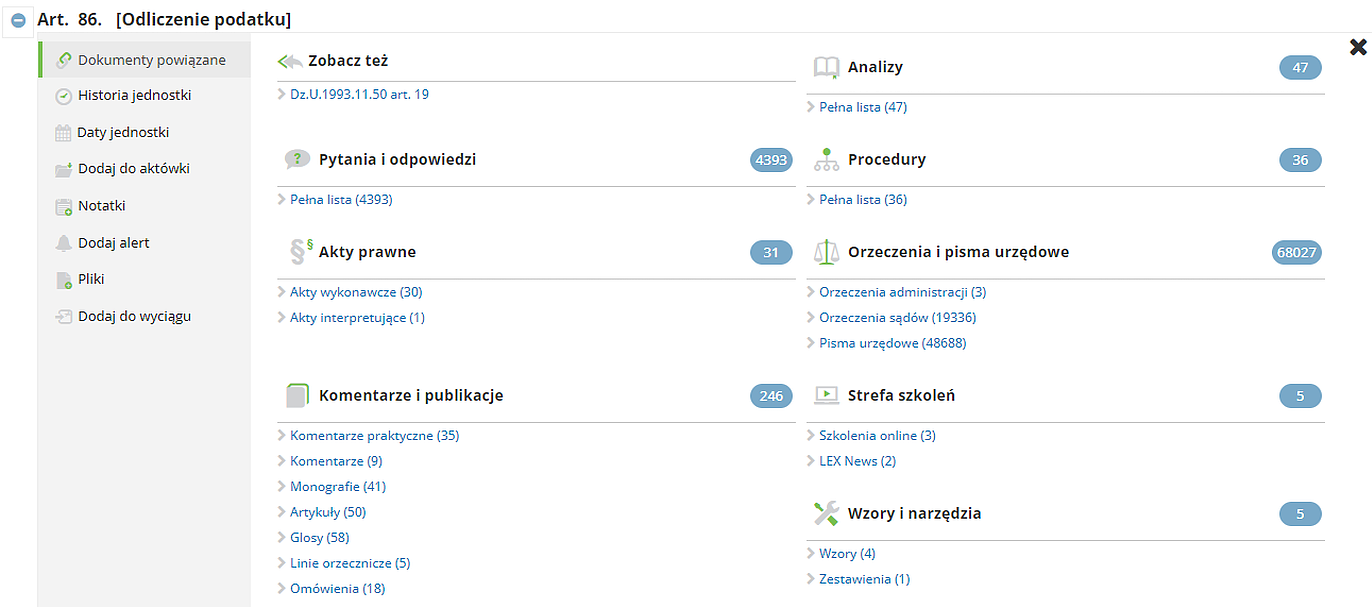Click the calendar icon for Daty jednostki
This screenshot has height=607, width=1372.
point(63,133)
